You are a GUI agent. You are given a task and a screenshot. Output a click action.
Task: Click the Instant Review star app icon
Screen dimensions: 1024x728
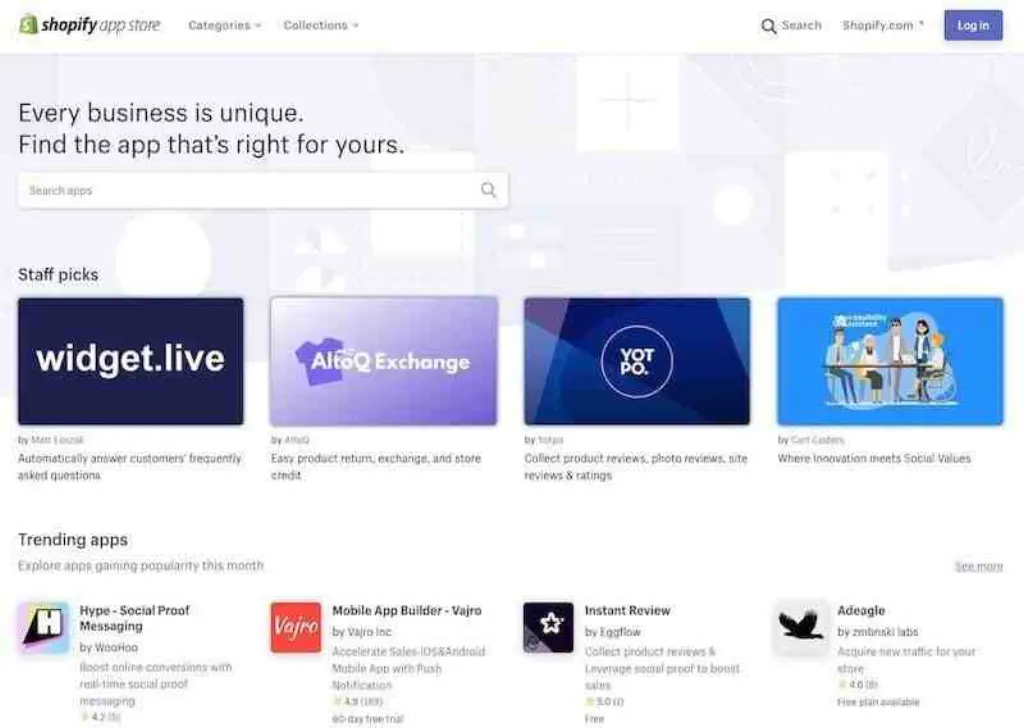coord(549,627)
